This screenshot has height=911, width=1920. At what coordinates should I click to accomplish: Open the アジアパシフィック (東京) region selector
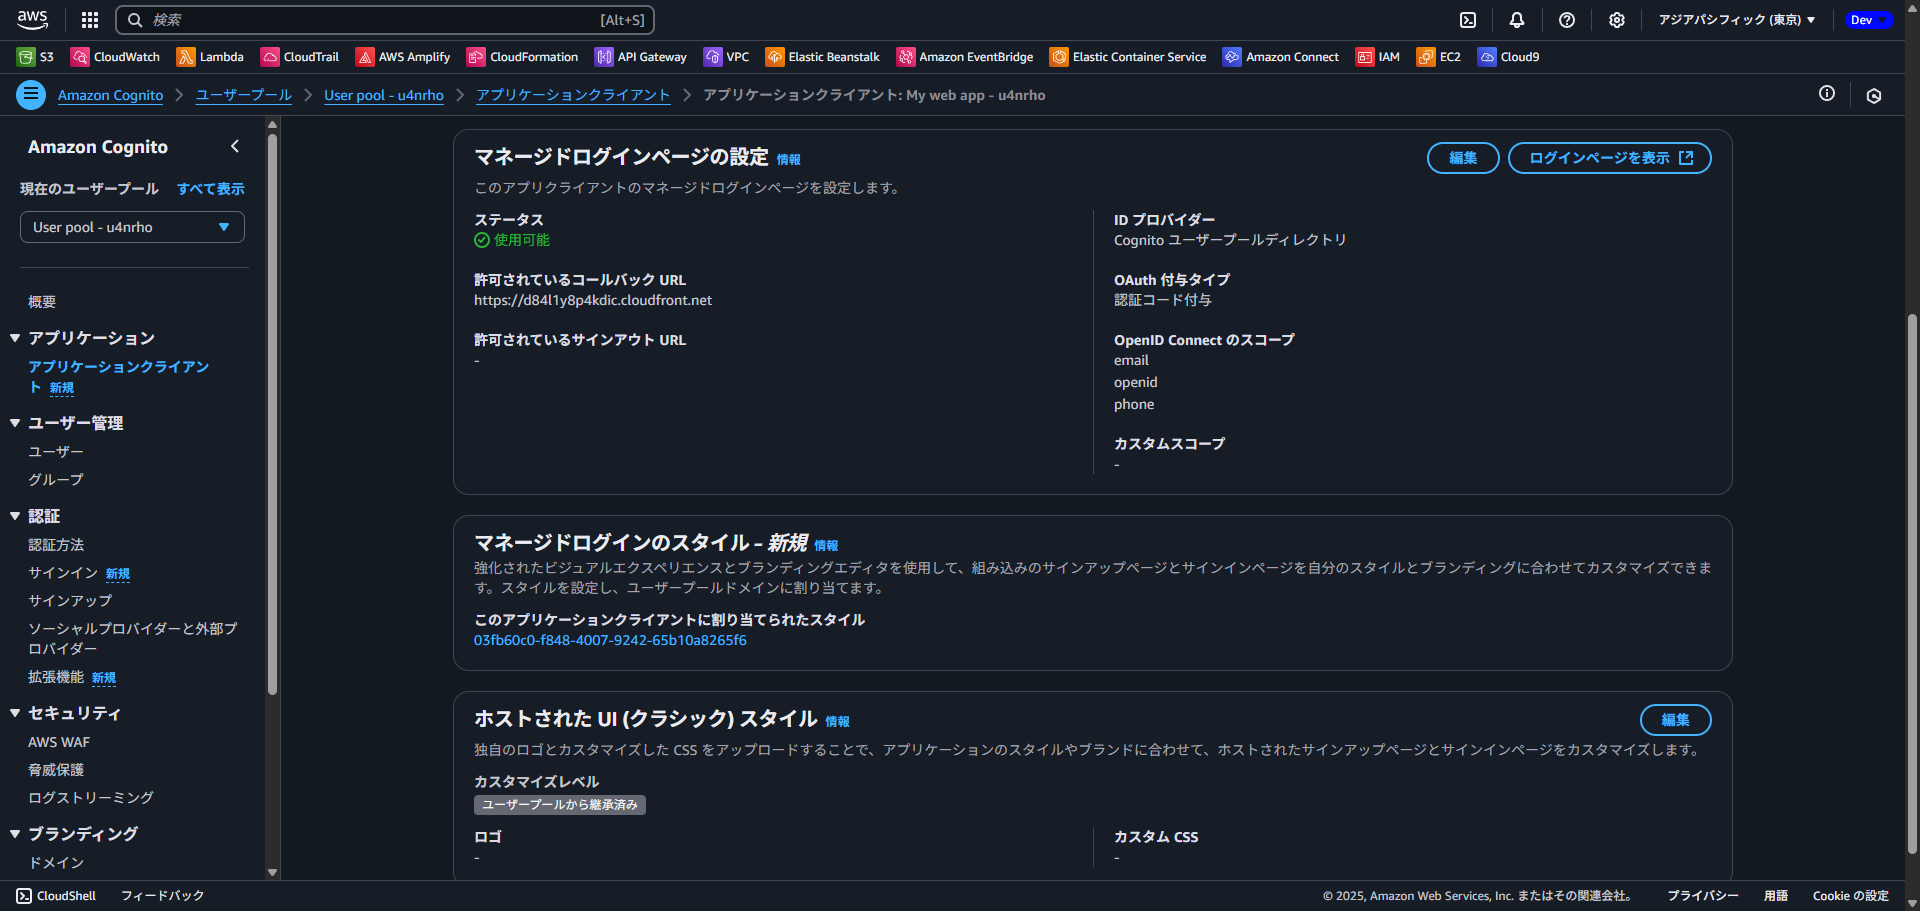click(x=1736, y=20)
